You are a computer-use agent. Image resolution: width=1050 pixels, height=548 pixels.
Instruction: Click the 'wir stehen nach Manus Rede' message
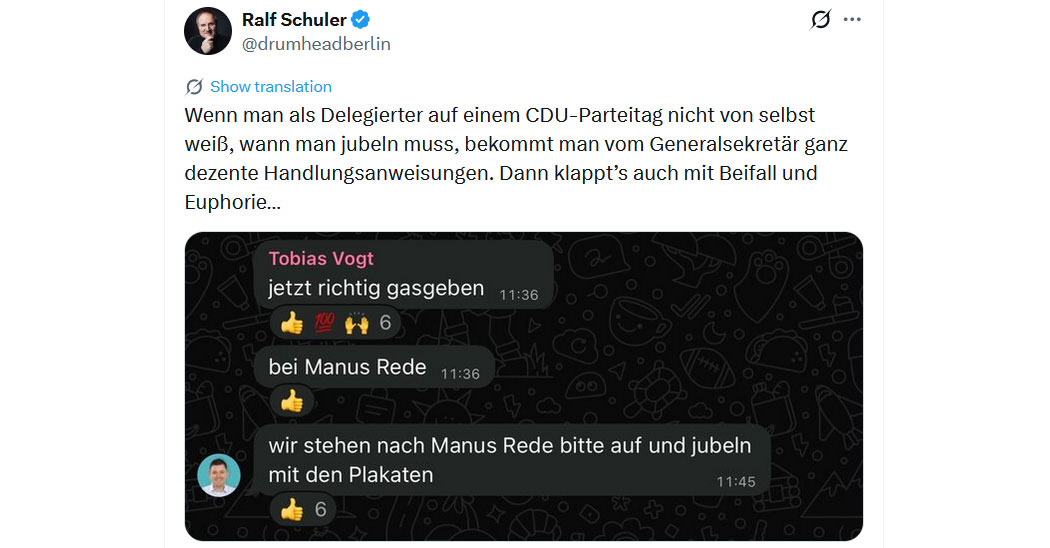[x=509, y=459]
